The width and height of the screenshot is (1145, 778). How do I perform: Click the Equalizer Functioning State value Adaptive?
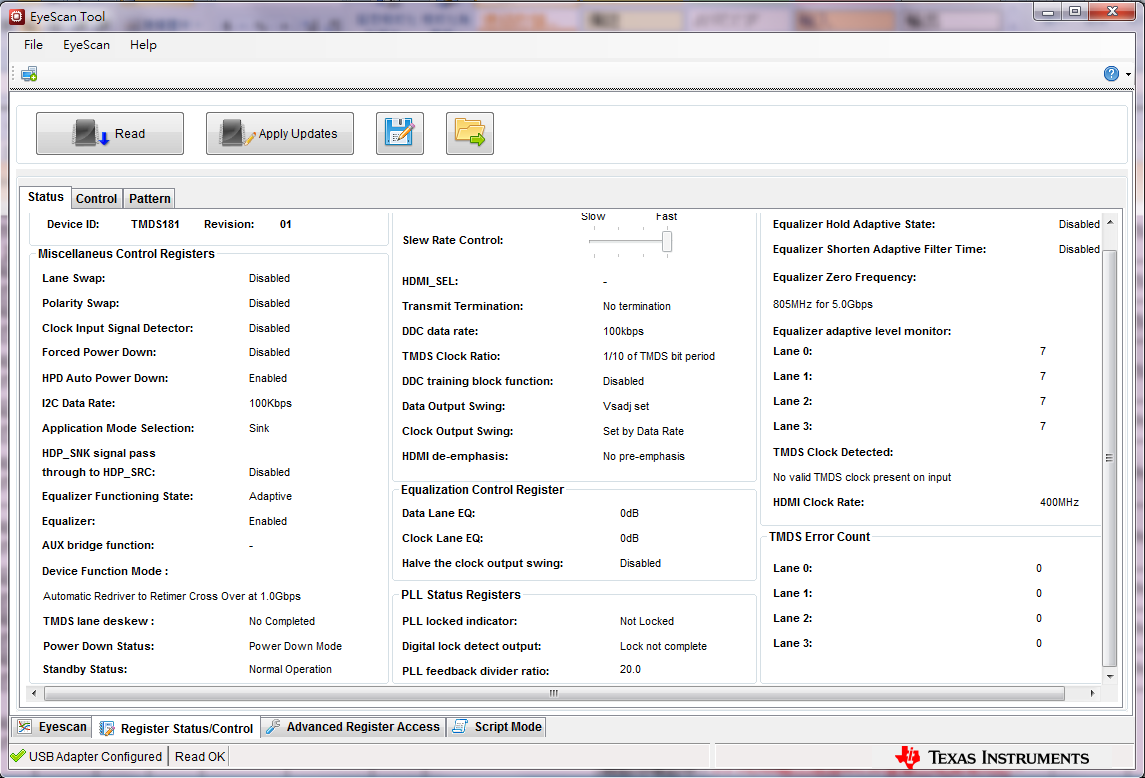(x=270, y=496)
